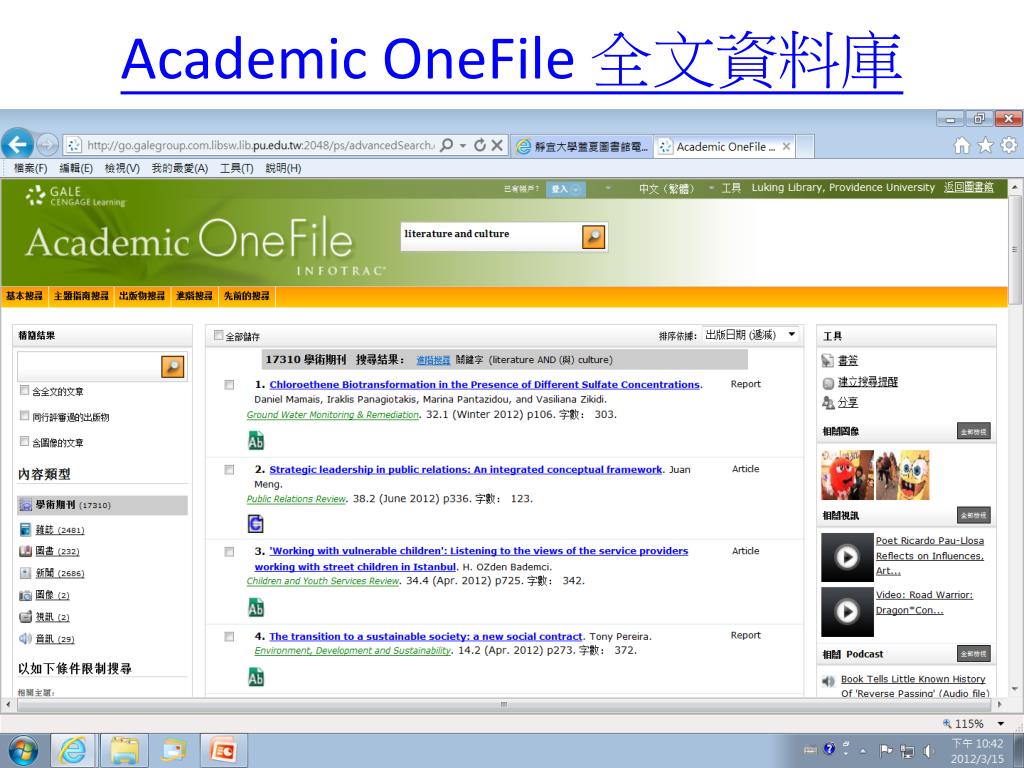Open the 檢視(V) menu
The width and height of the screenshot is (1024, 768).
[x=122, y=168]
